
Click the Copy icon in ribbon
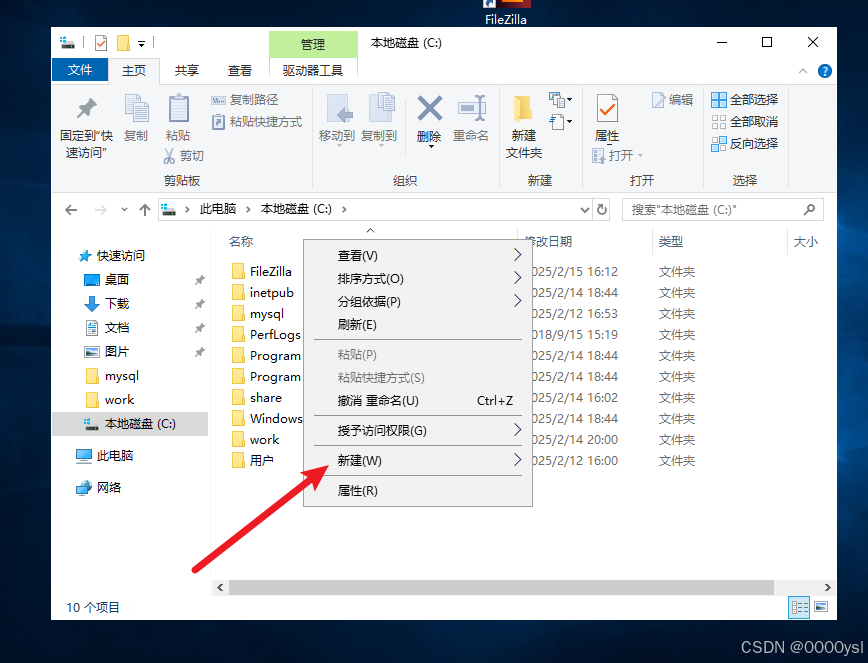click(136, 108)
